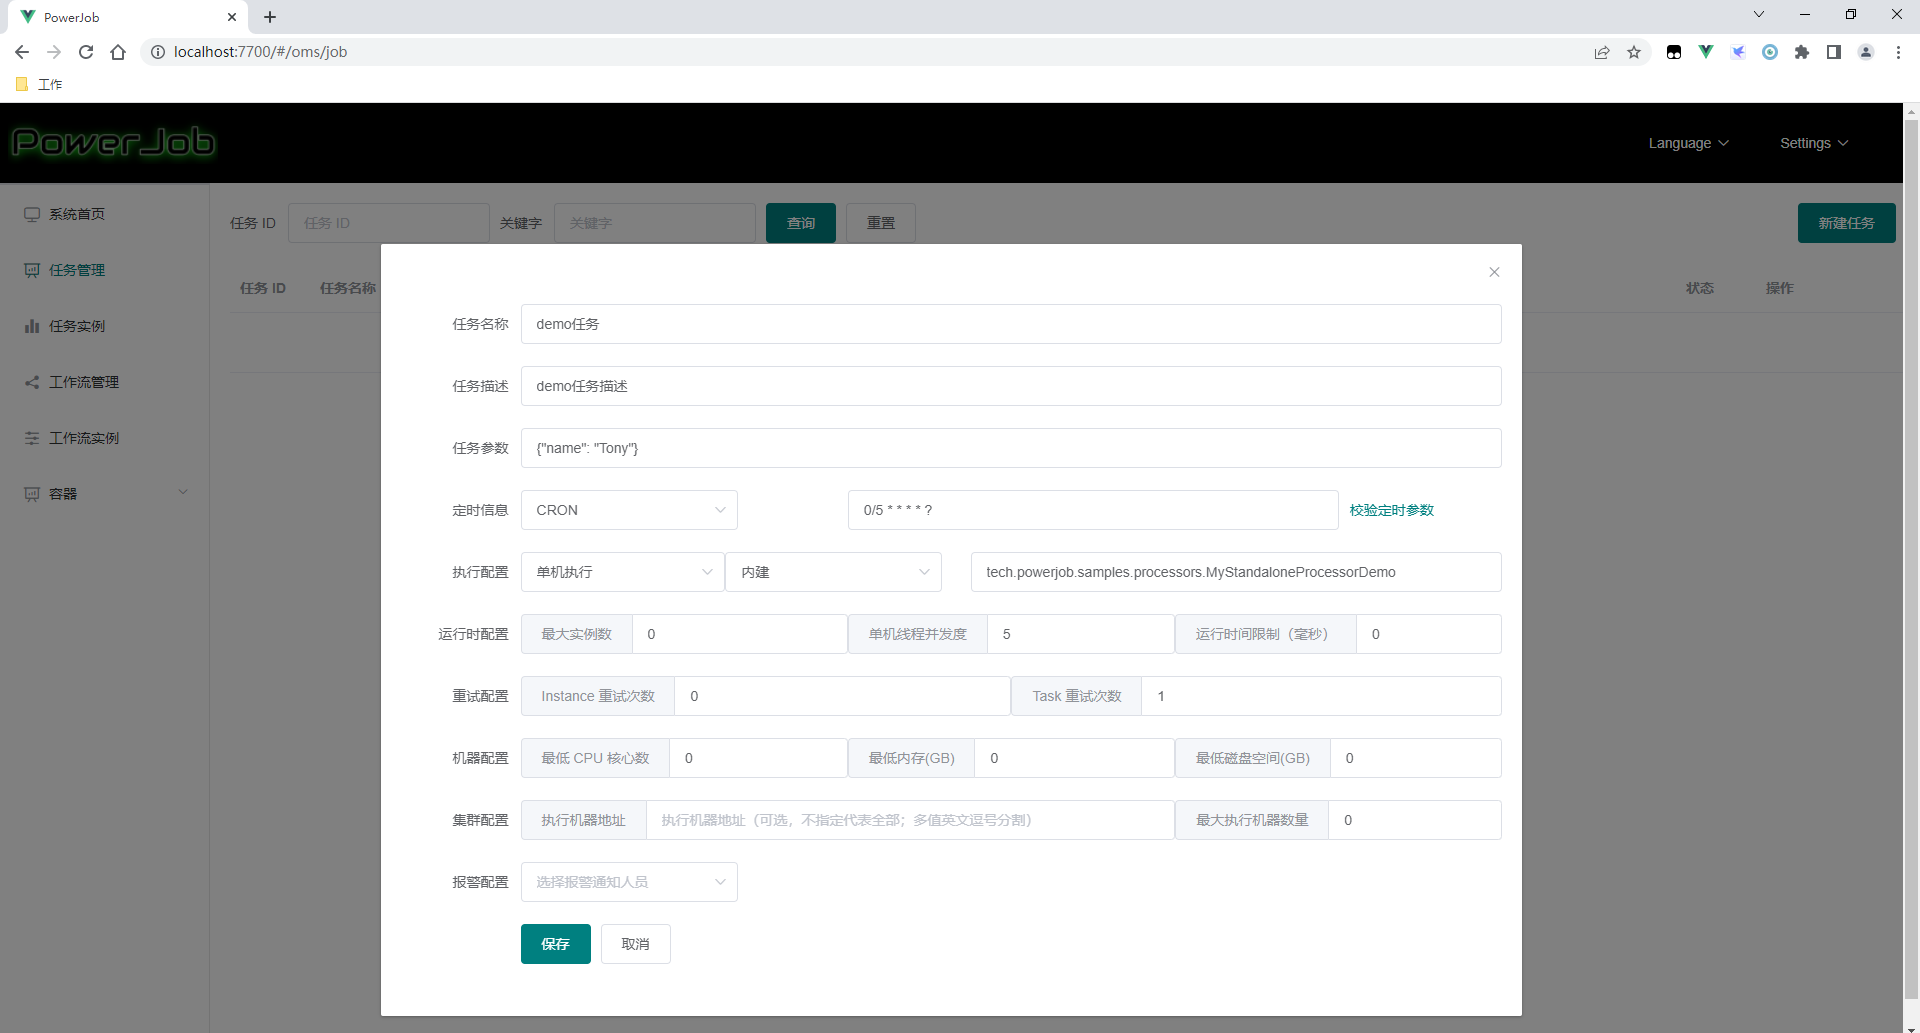Click the 关键字 search field

pyautogui.click(x=655, y=223)
